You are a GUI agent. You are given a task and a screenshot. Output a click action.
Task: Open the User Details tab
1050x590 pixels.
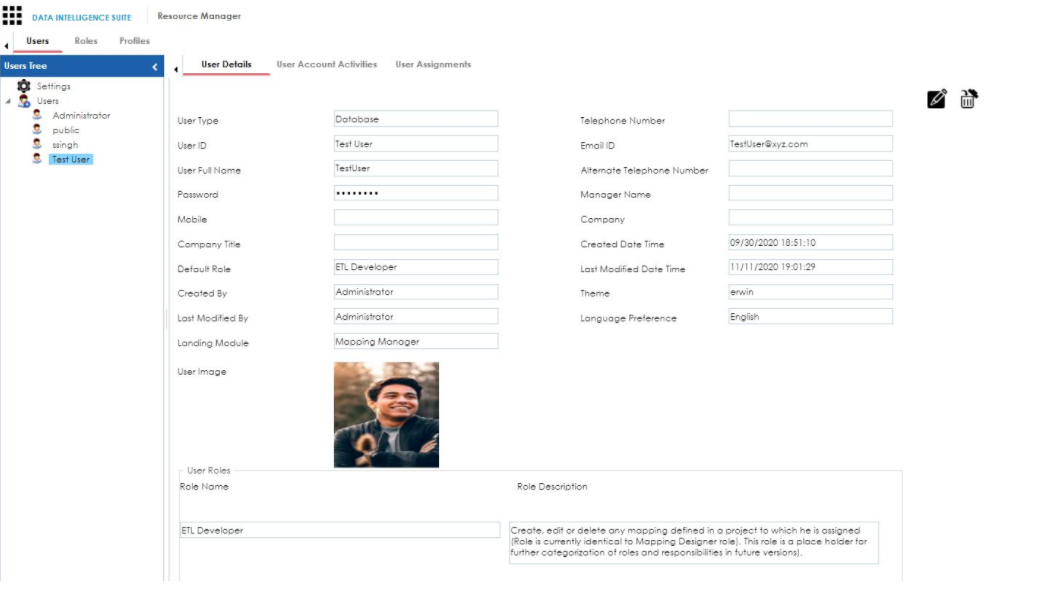[226, 64]
